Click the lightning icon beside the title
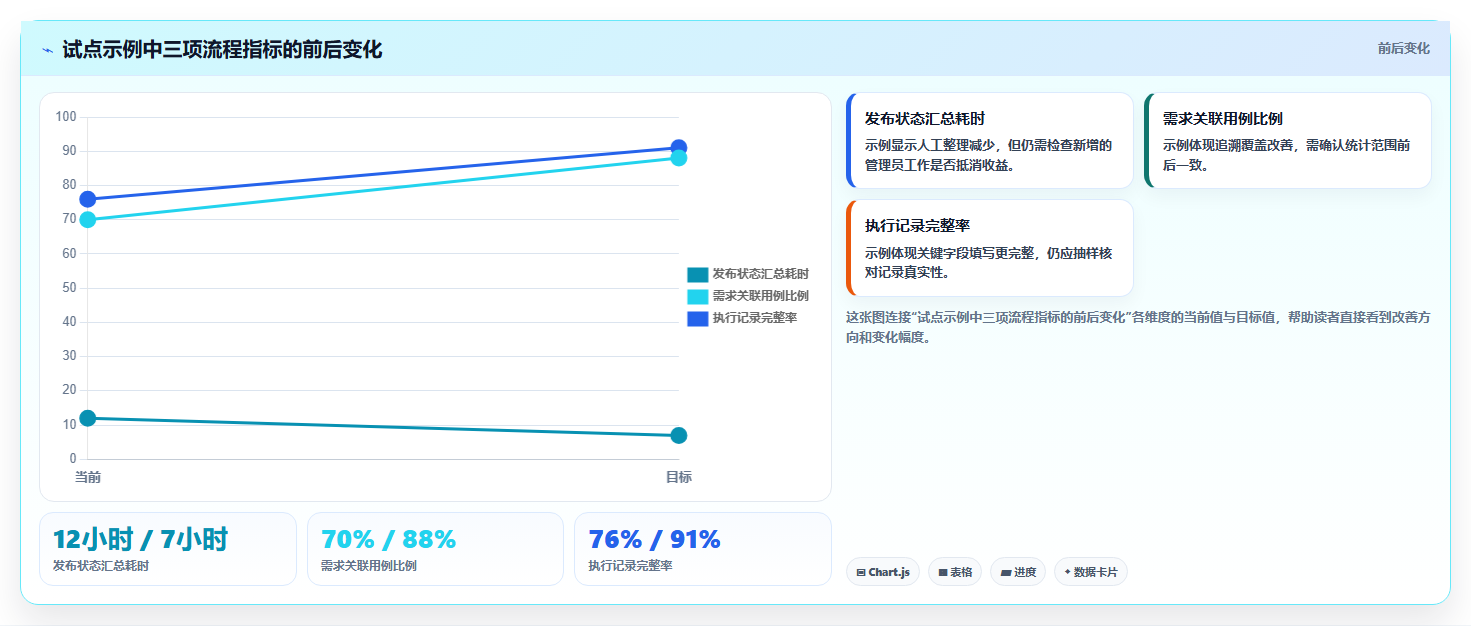The height and width of the screenshot is (626, 1471). tap(47, 50)
